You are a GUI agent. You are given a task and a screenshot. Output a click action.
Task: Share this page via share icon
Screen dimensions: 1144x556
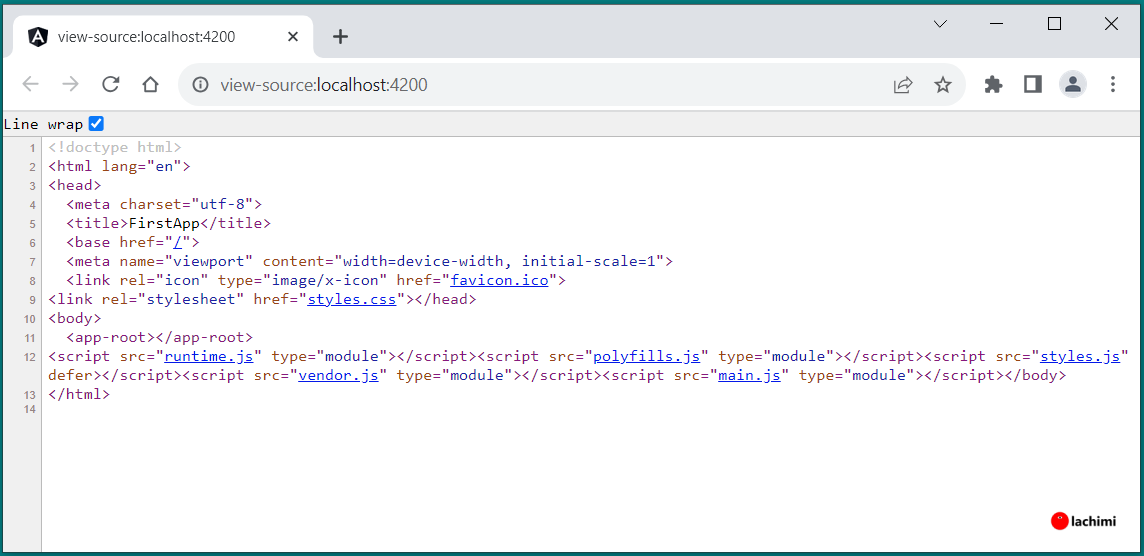coord(903,85)
